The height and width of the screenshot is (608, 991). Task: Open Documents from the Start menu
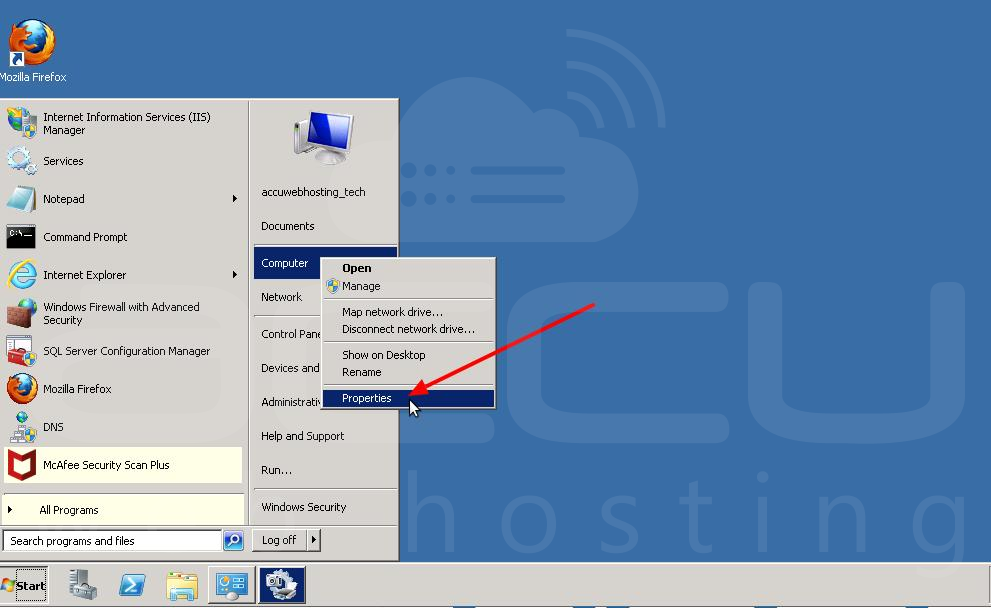(288, 226)
